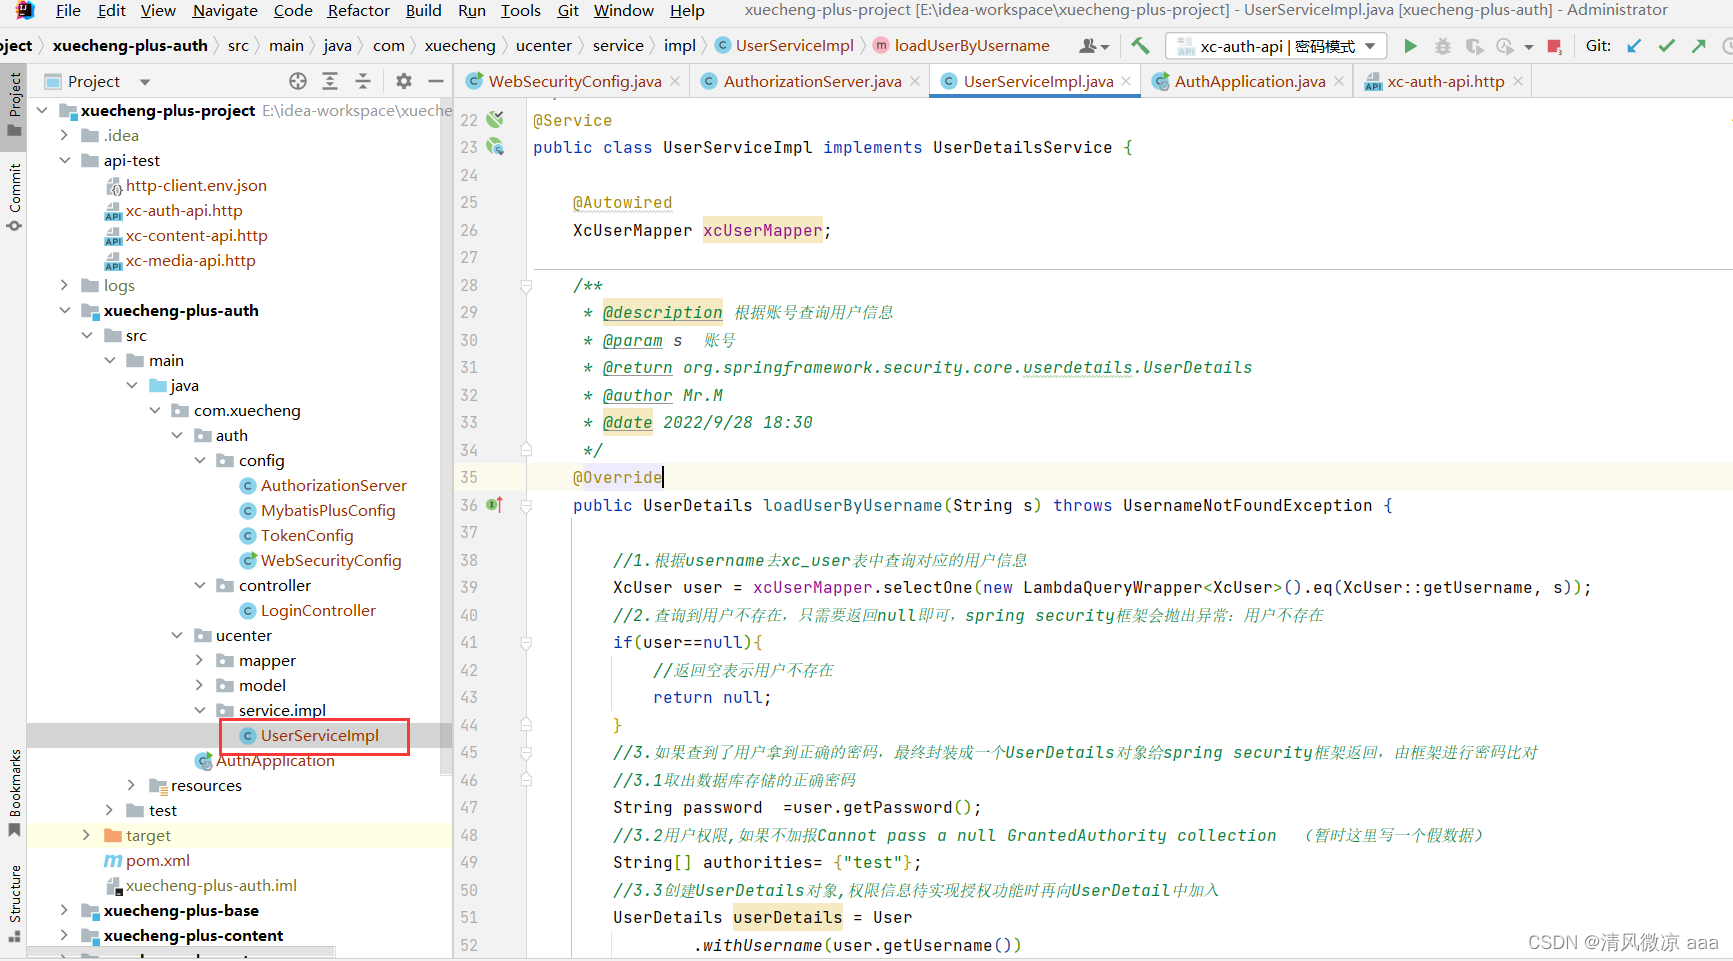1733x961 pixels.
Task: Open the Structure side tool window
Action: coord(14,903)
